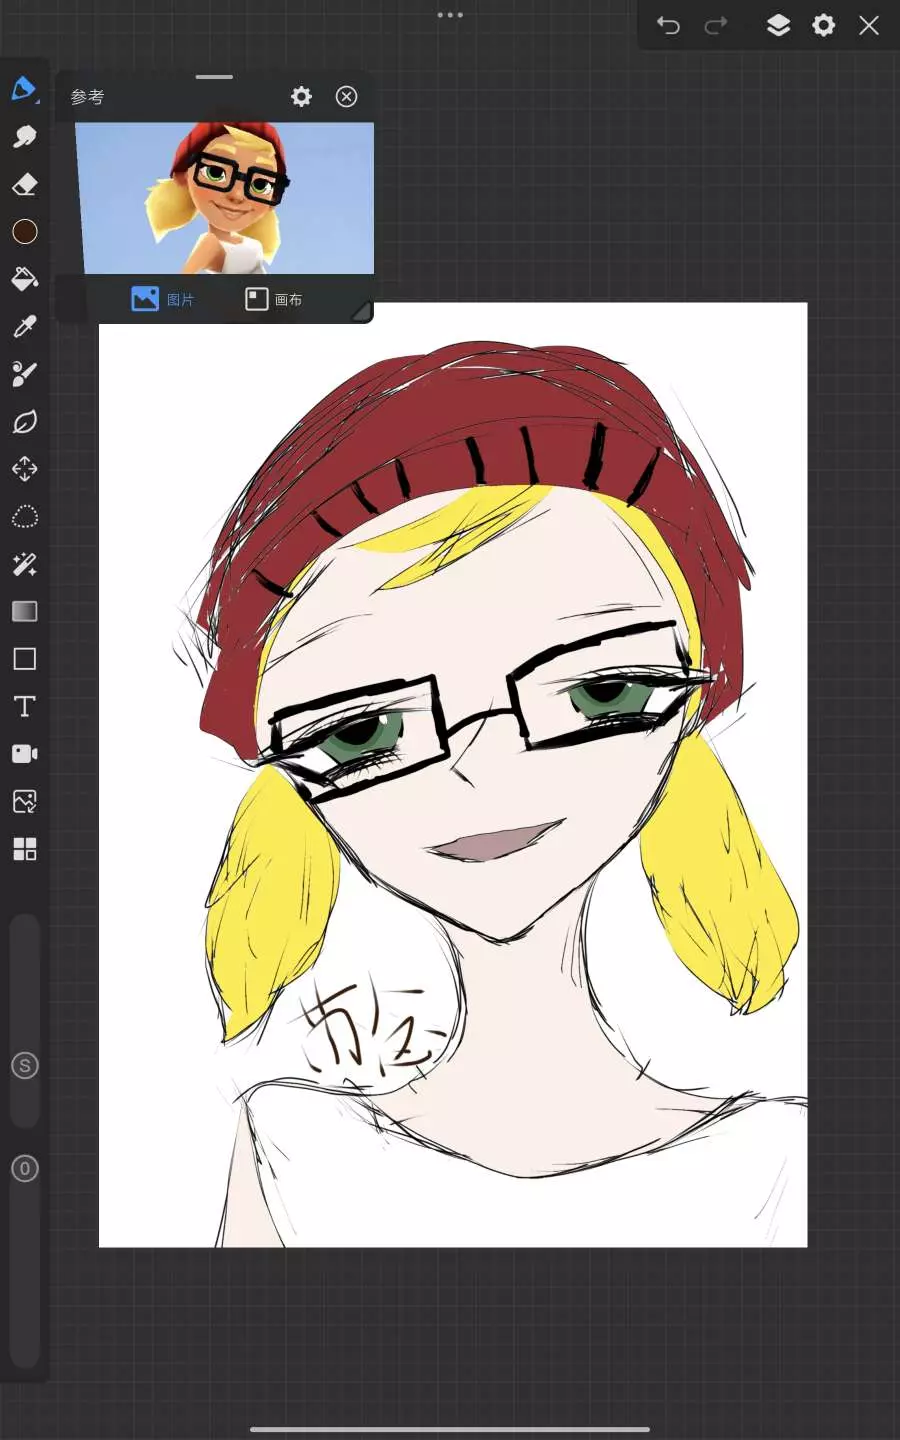Select the text tool

(24, 707)
